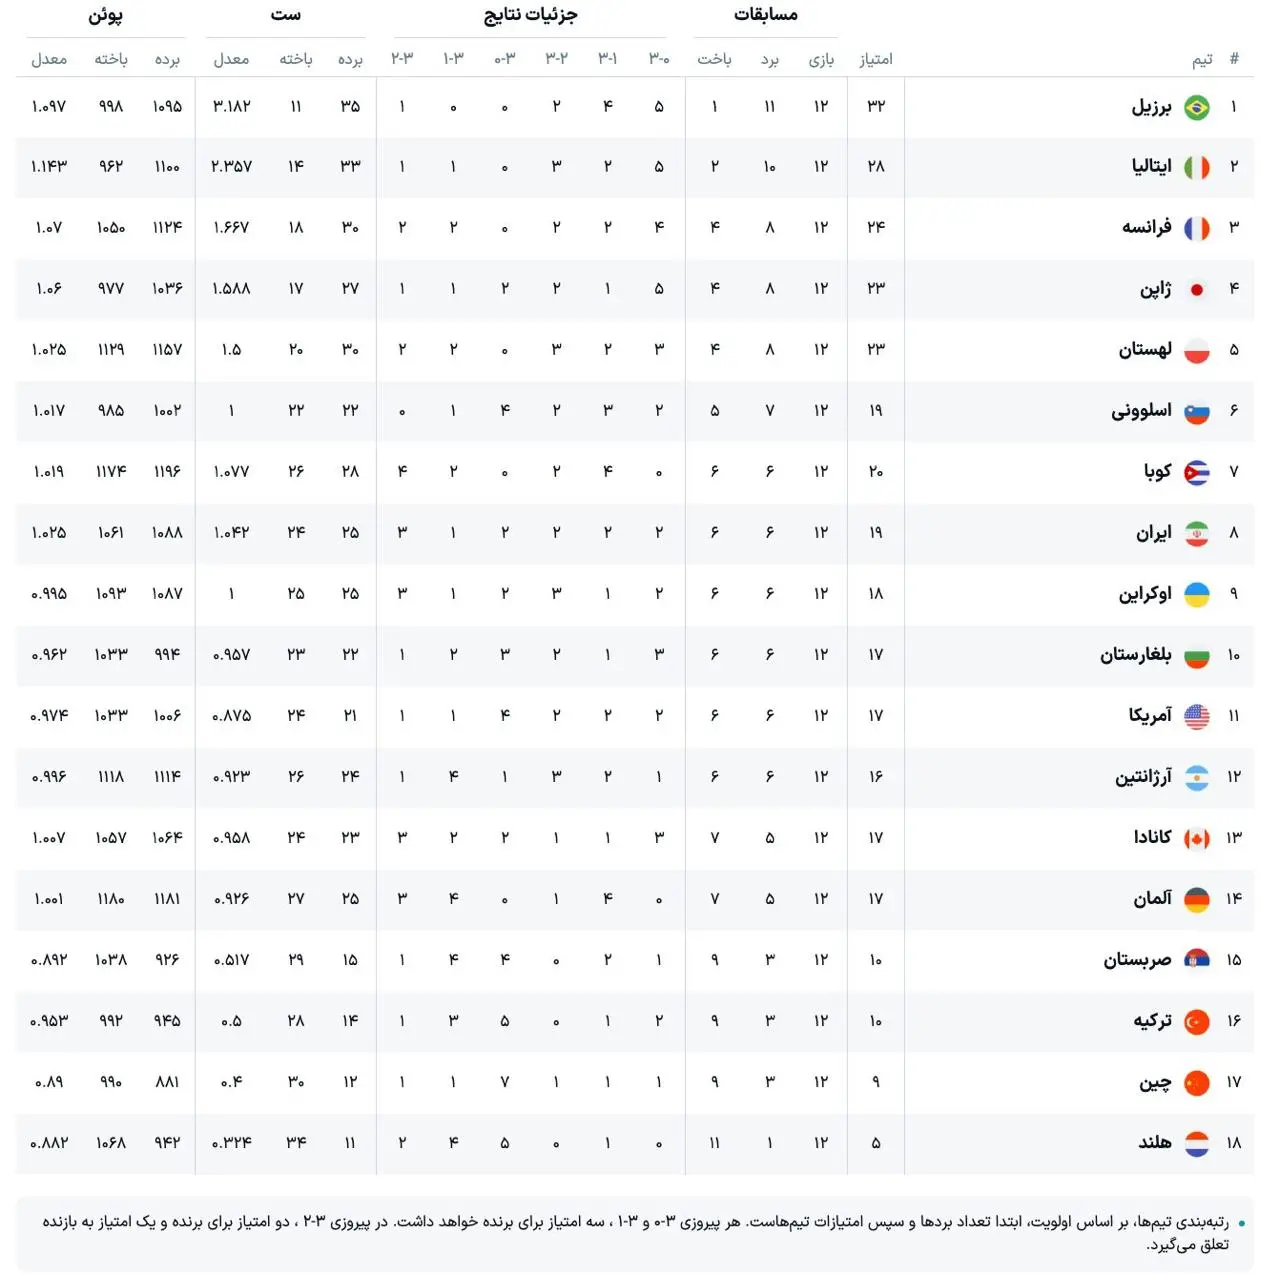The width and height of the screenshot is (1280, 1275).
Task: Click the Cuba flag icon
Action: (1197, 473)
